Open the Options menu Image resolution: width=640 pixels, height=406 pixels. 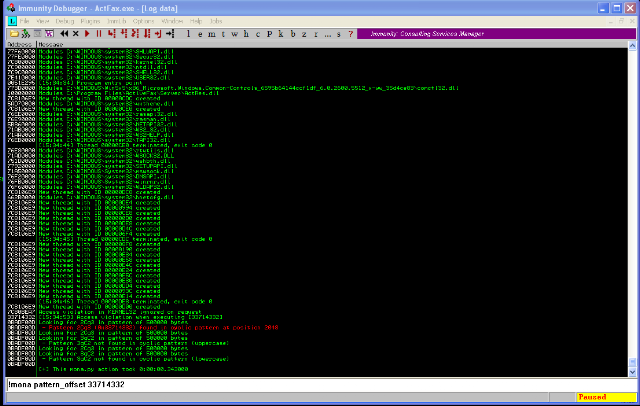(x=143, y=21)
